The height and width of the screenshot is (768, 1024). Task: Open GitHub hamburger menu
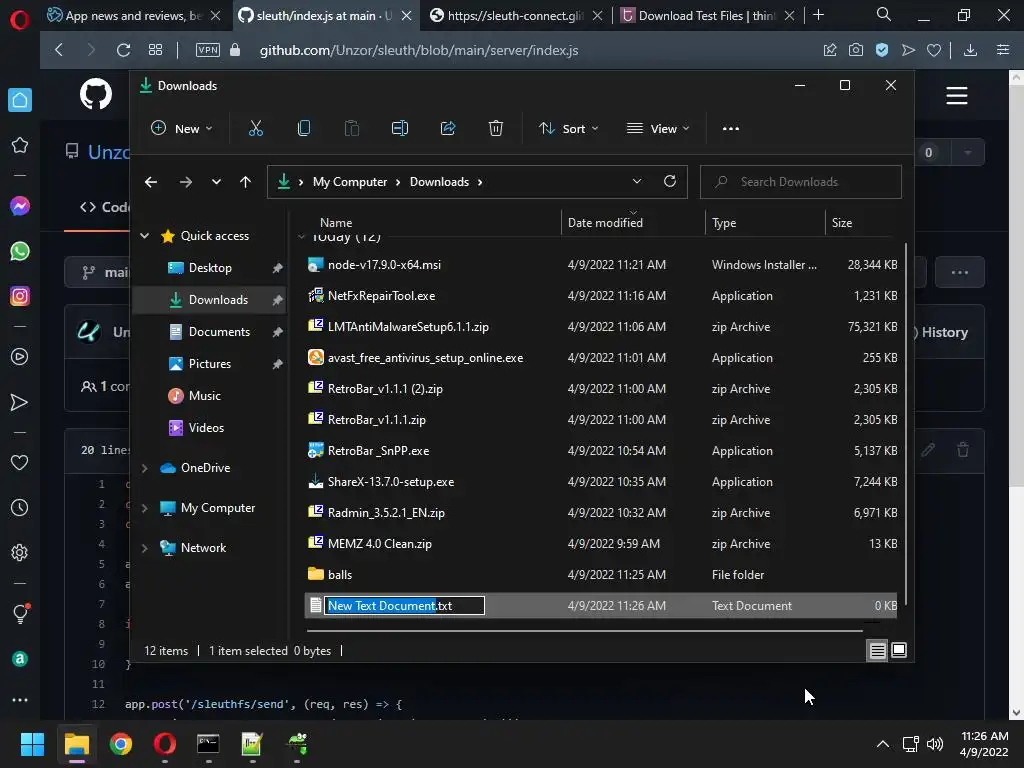point(957,96)
